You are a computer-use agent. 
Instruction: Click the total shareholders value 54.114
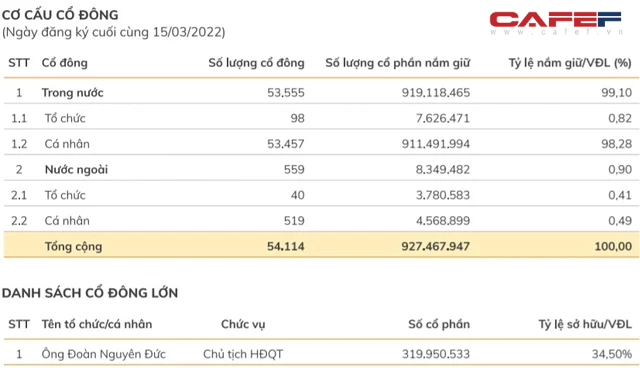[286, 246]
